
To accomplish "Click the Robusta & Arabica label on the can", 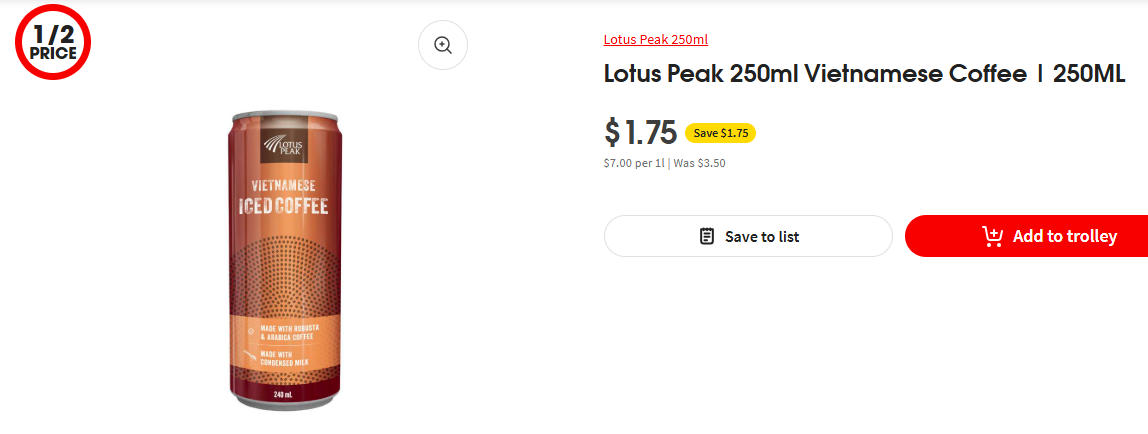I will point(297,331).
